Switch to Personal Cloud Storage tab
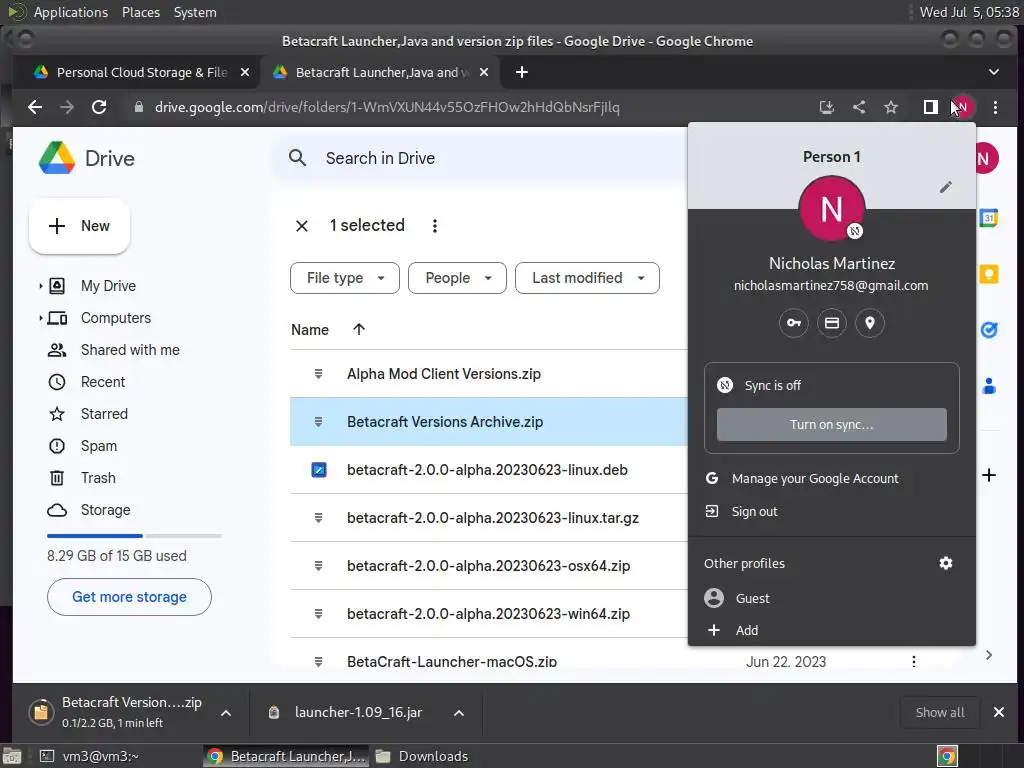This screenshot has width=1024, height=768. (x=142, y=72)
